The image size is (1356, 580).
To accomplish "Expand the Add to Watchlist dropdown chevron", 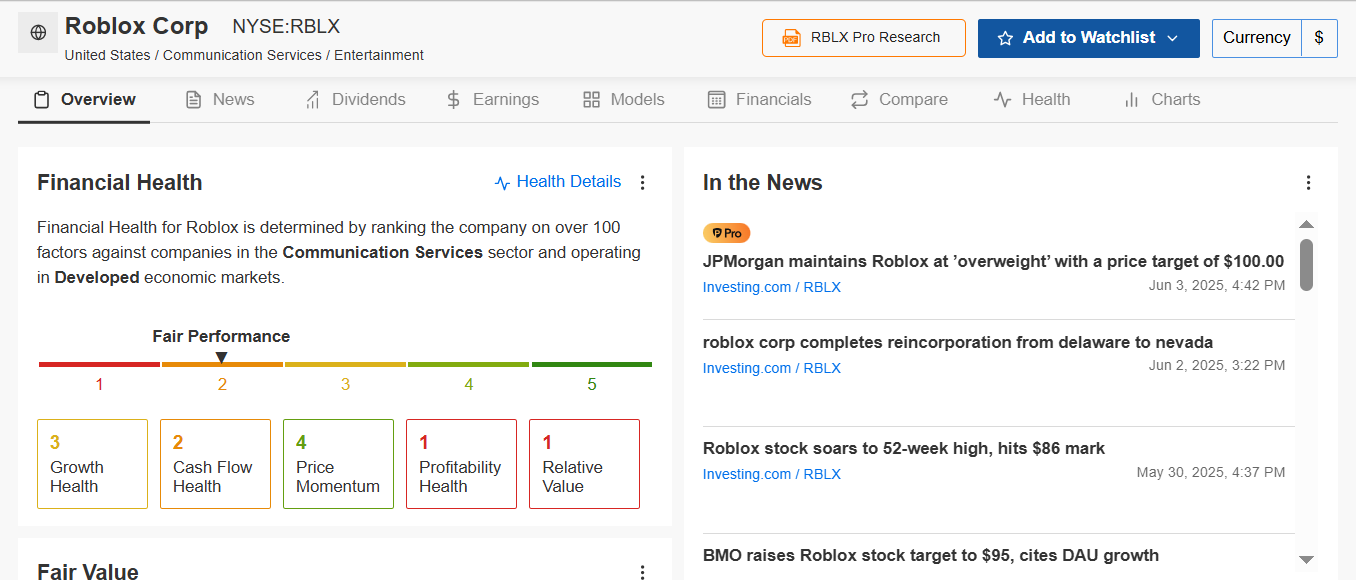I will [1173, 38].
